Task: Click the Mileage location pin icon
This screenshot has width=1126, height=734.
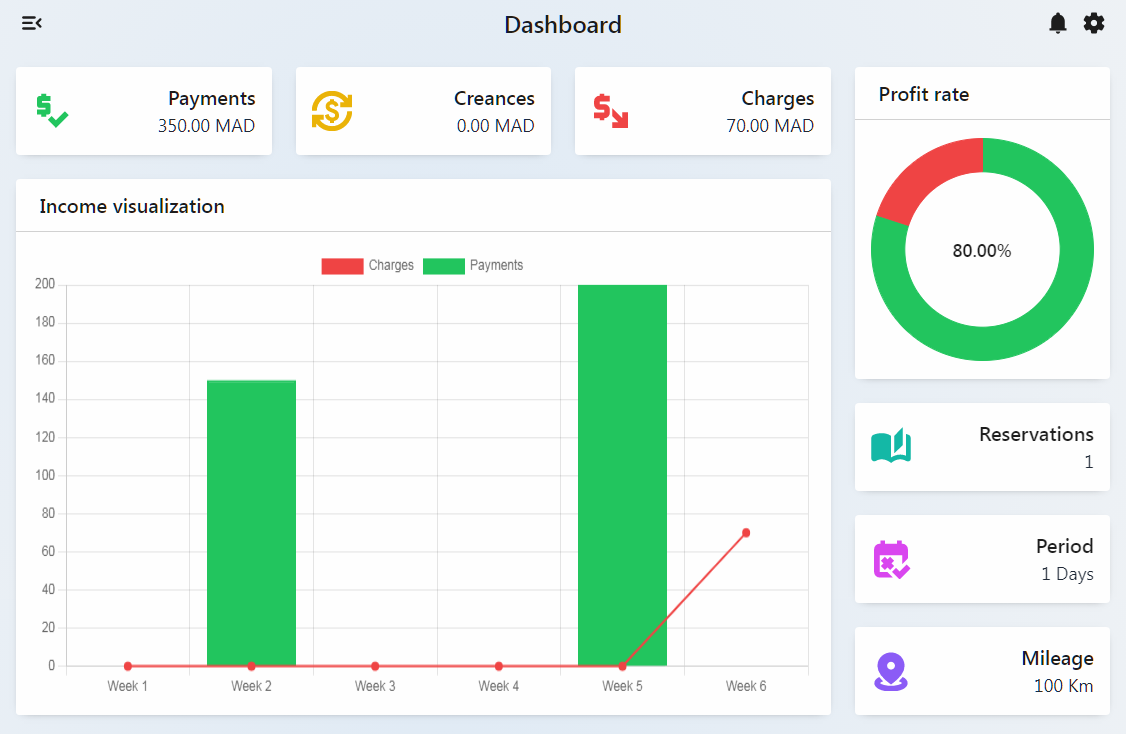Action: point(890,671)
